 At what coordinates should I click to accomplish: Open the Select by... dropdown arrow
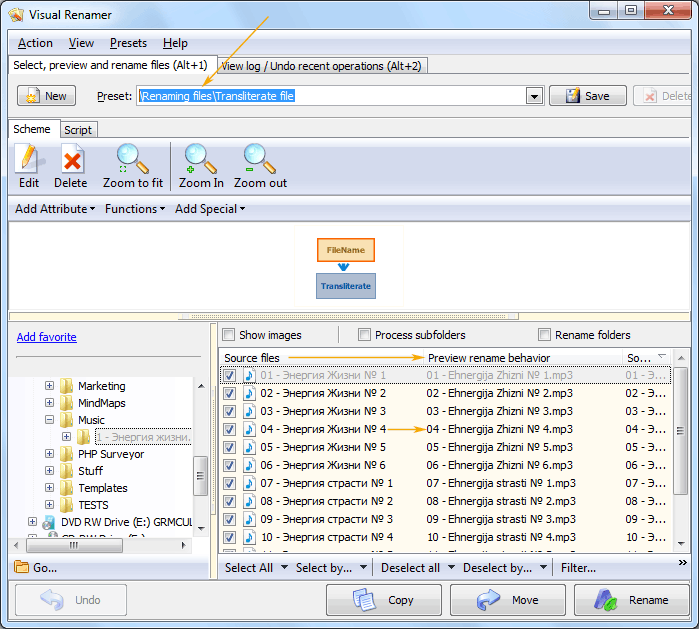pos(363,567)
